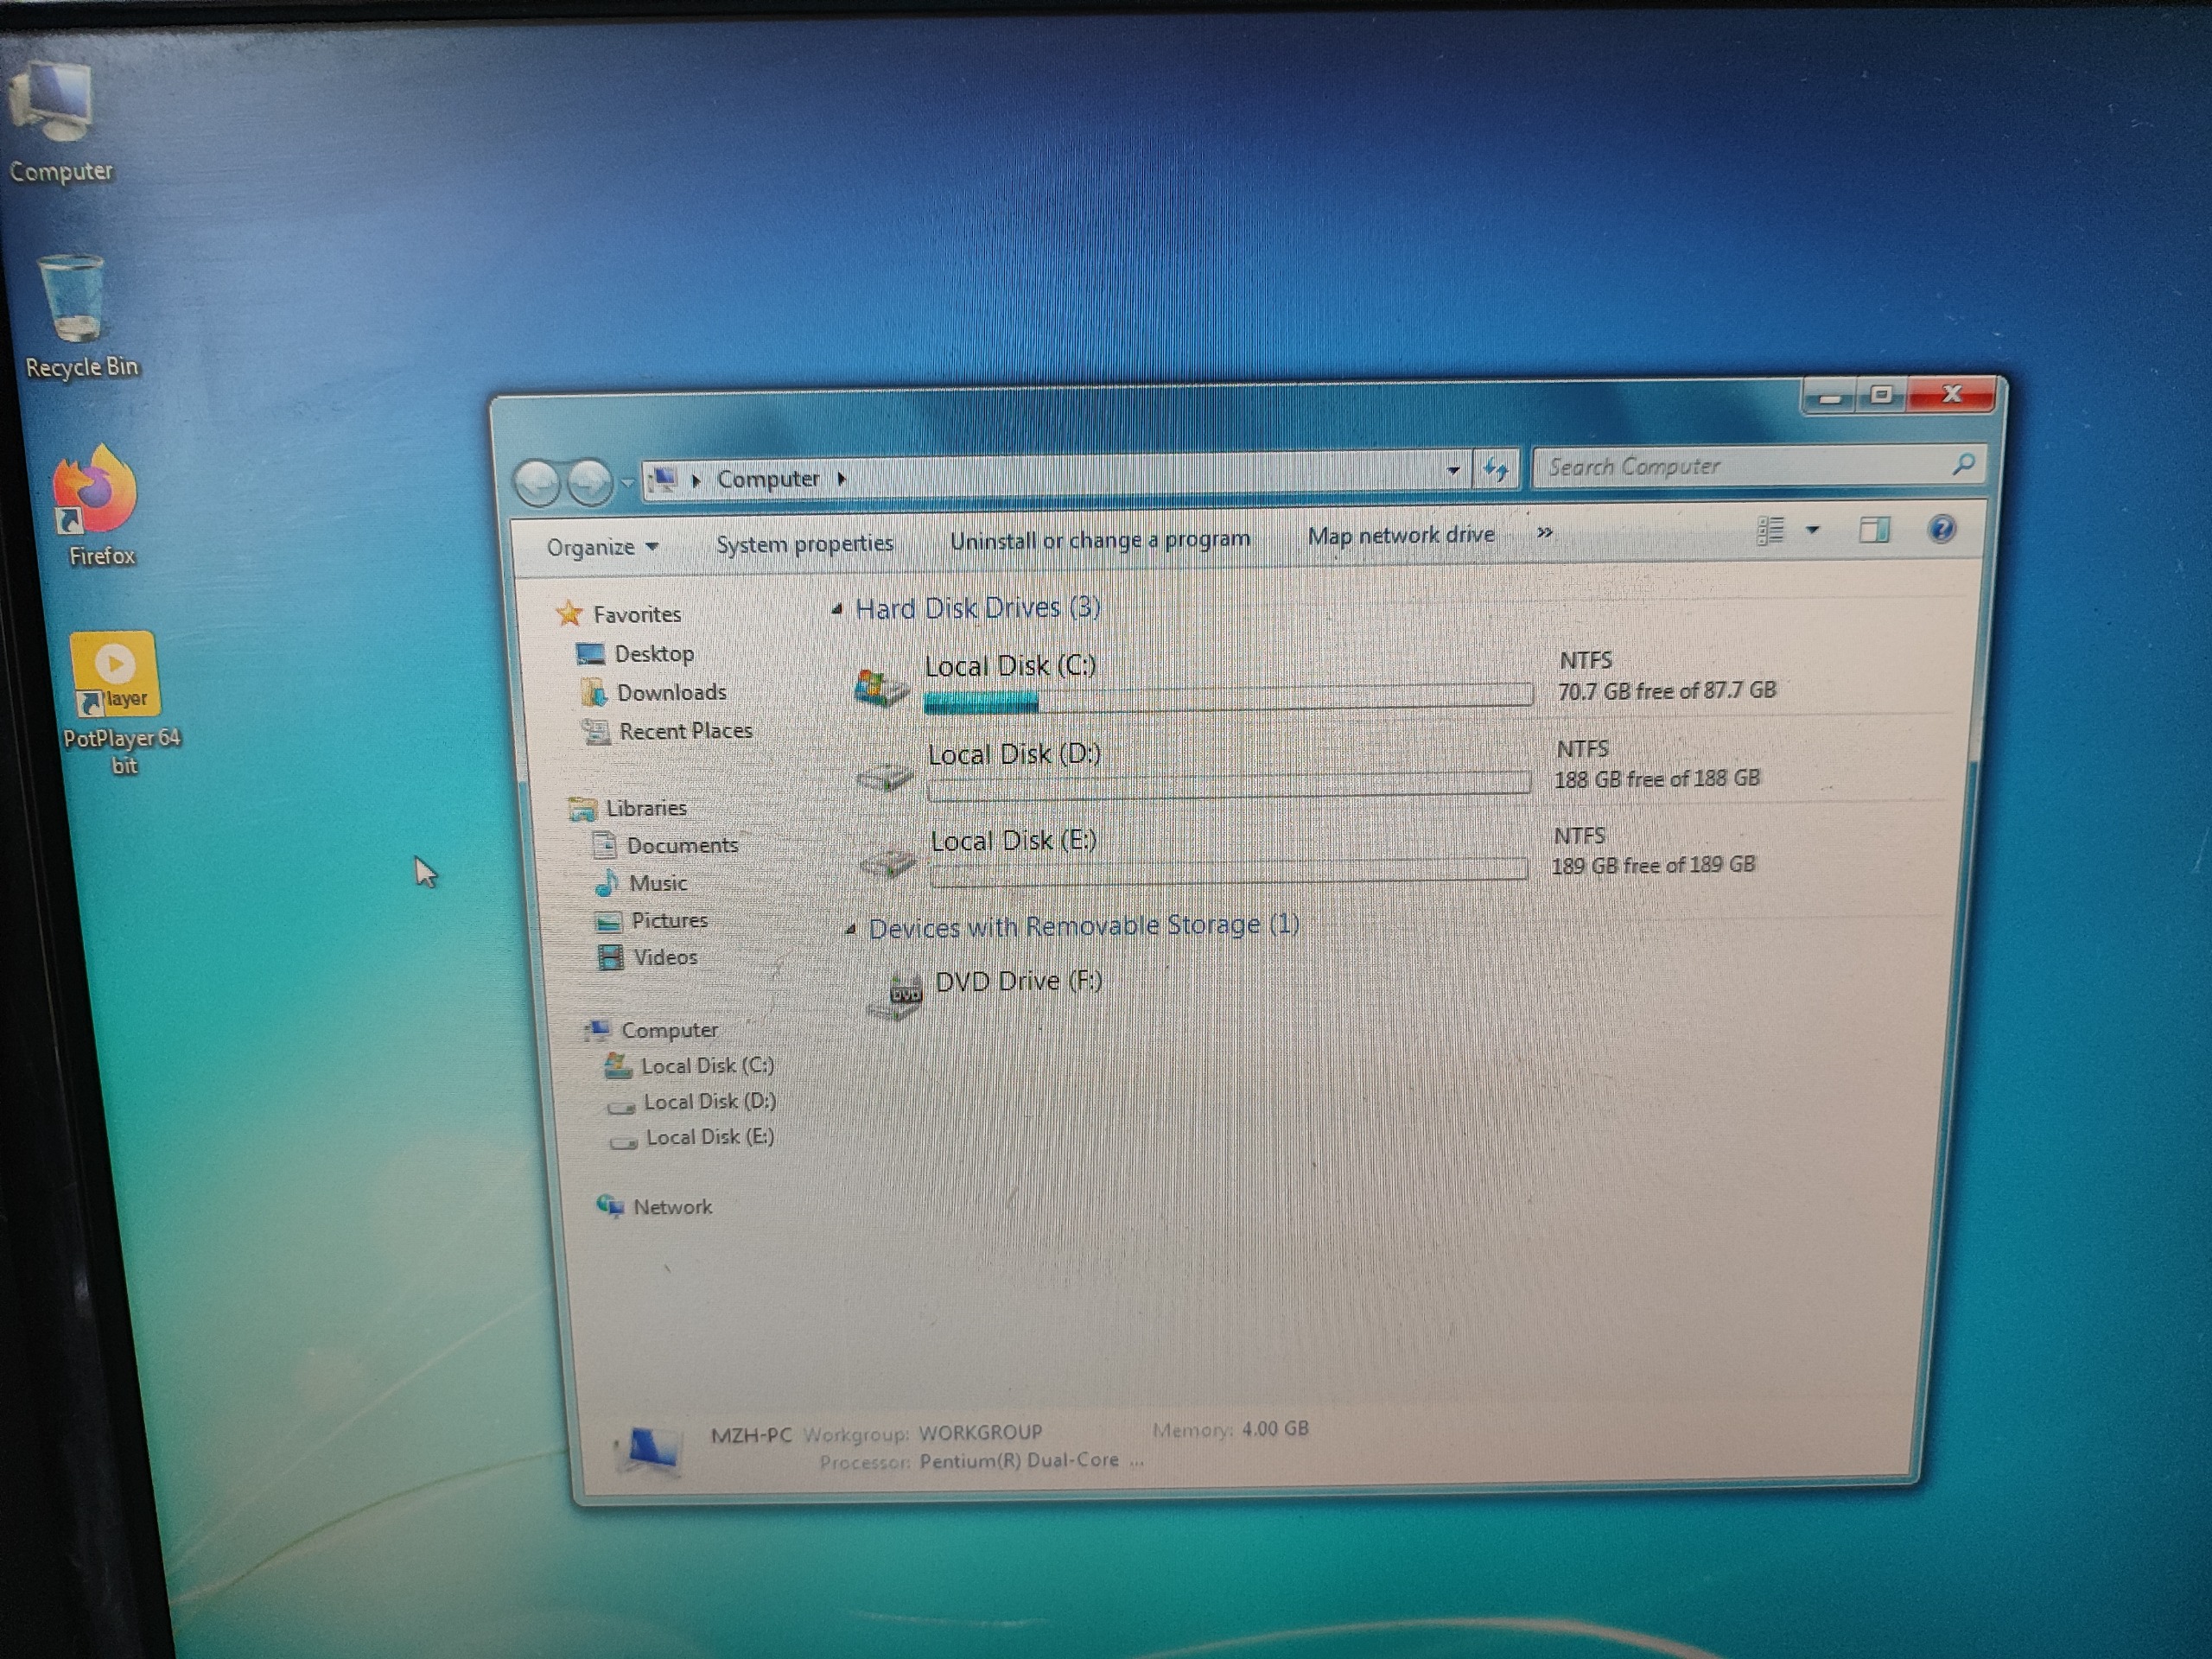The width and height of the screenshot is (2212, 1659).
Task: Open the Firefox desktop shortcut
Action: [97, 495]
